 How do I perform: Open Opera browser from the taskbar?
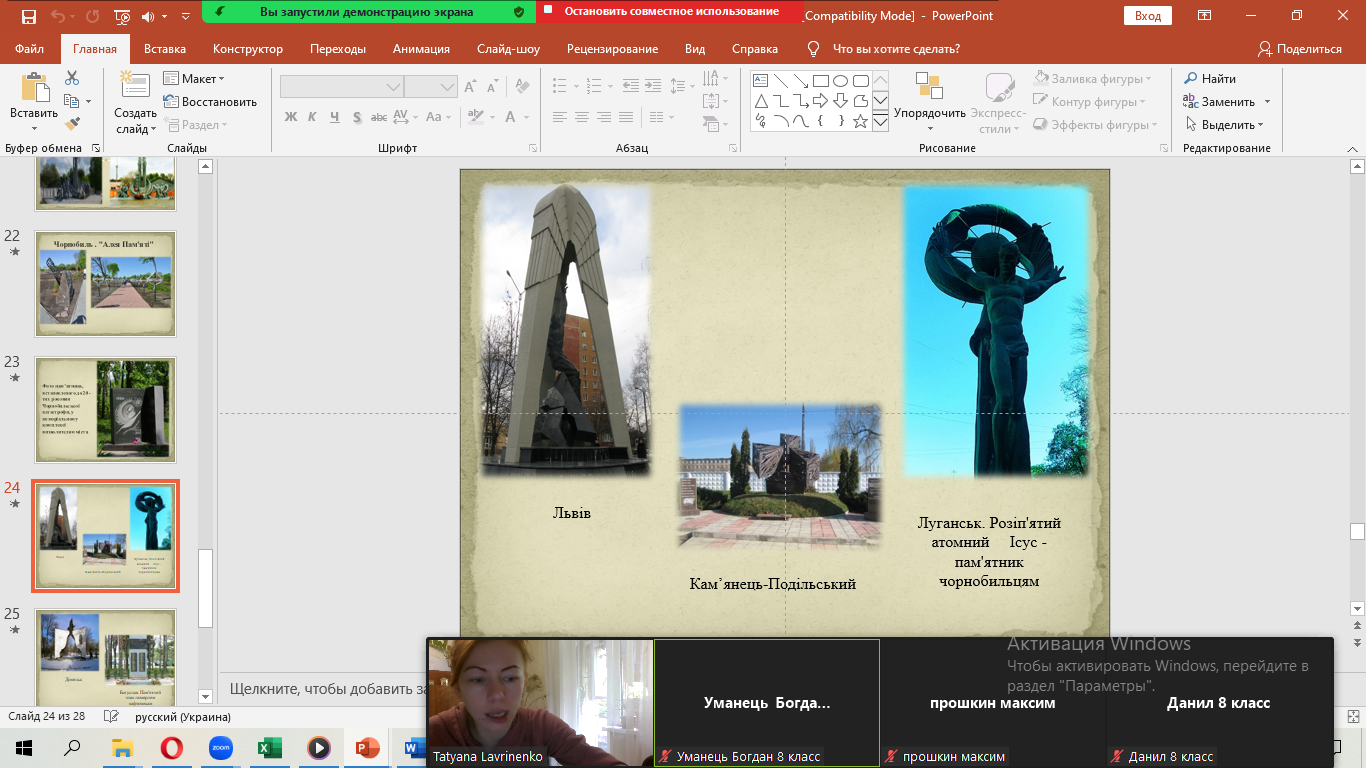pos(171,747)
